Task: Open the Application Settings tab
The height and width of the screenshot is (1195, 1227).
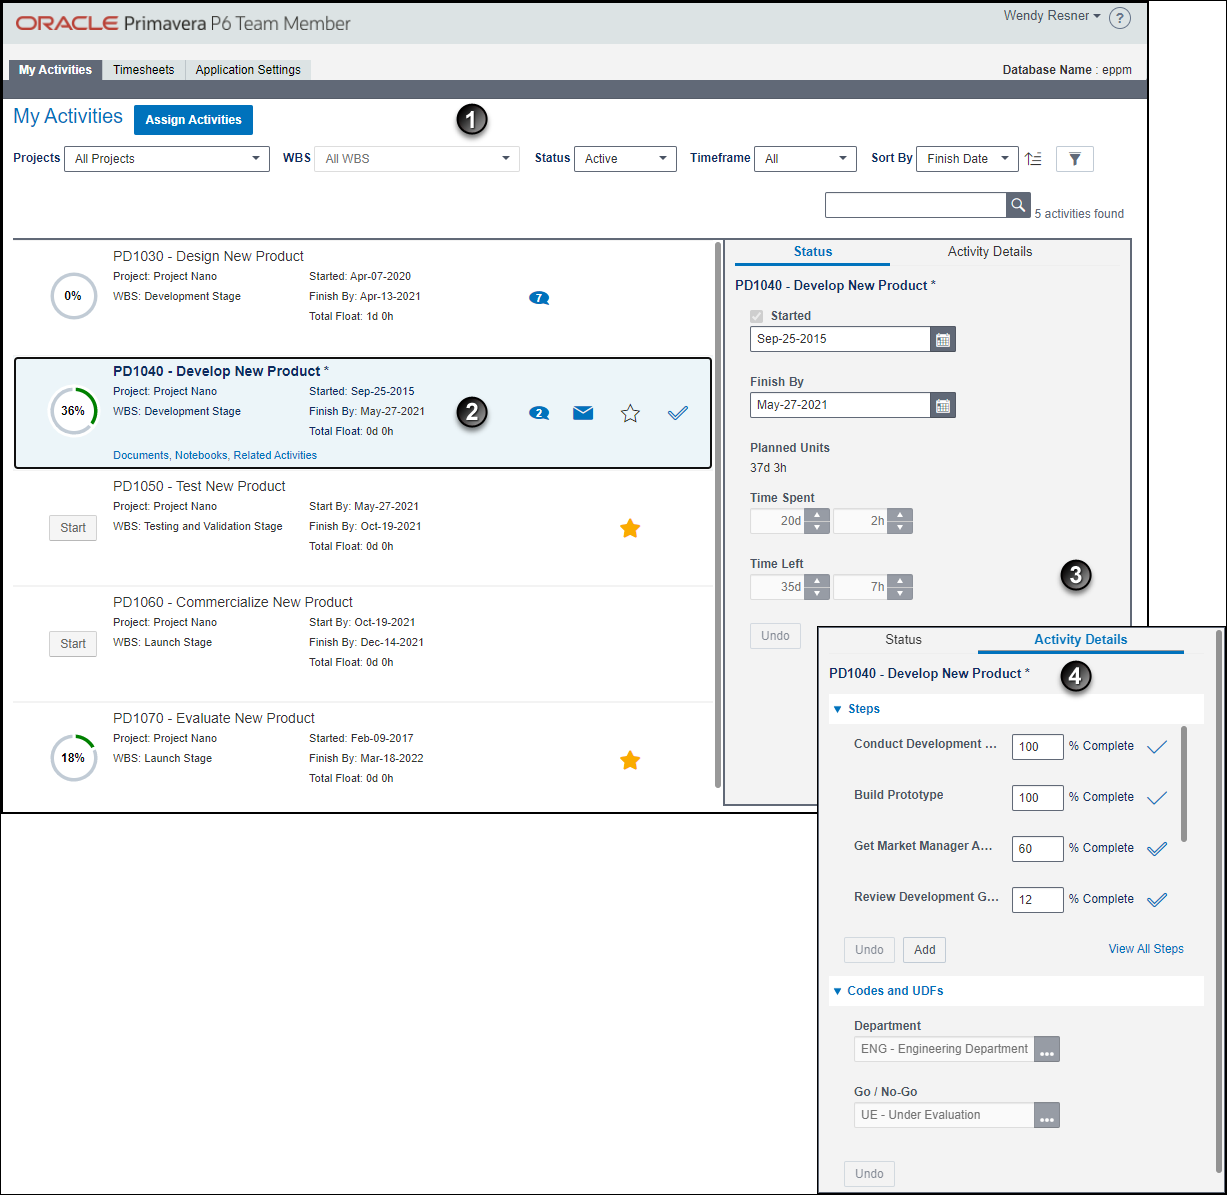Action: point(248,70)
